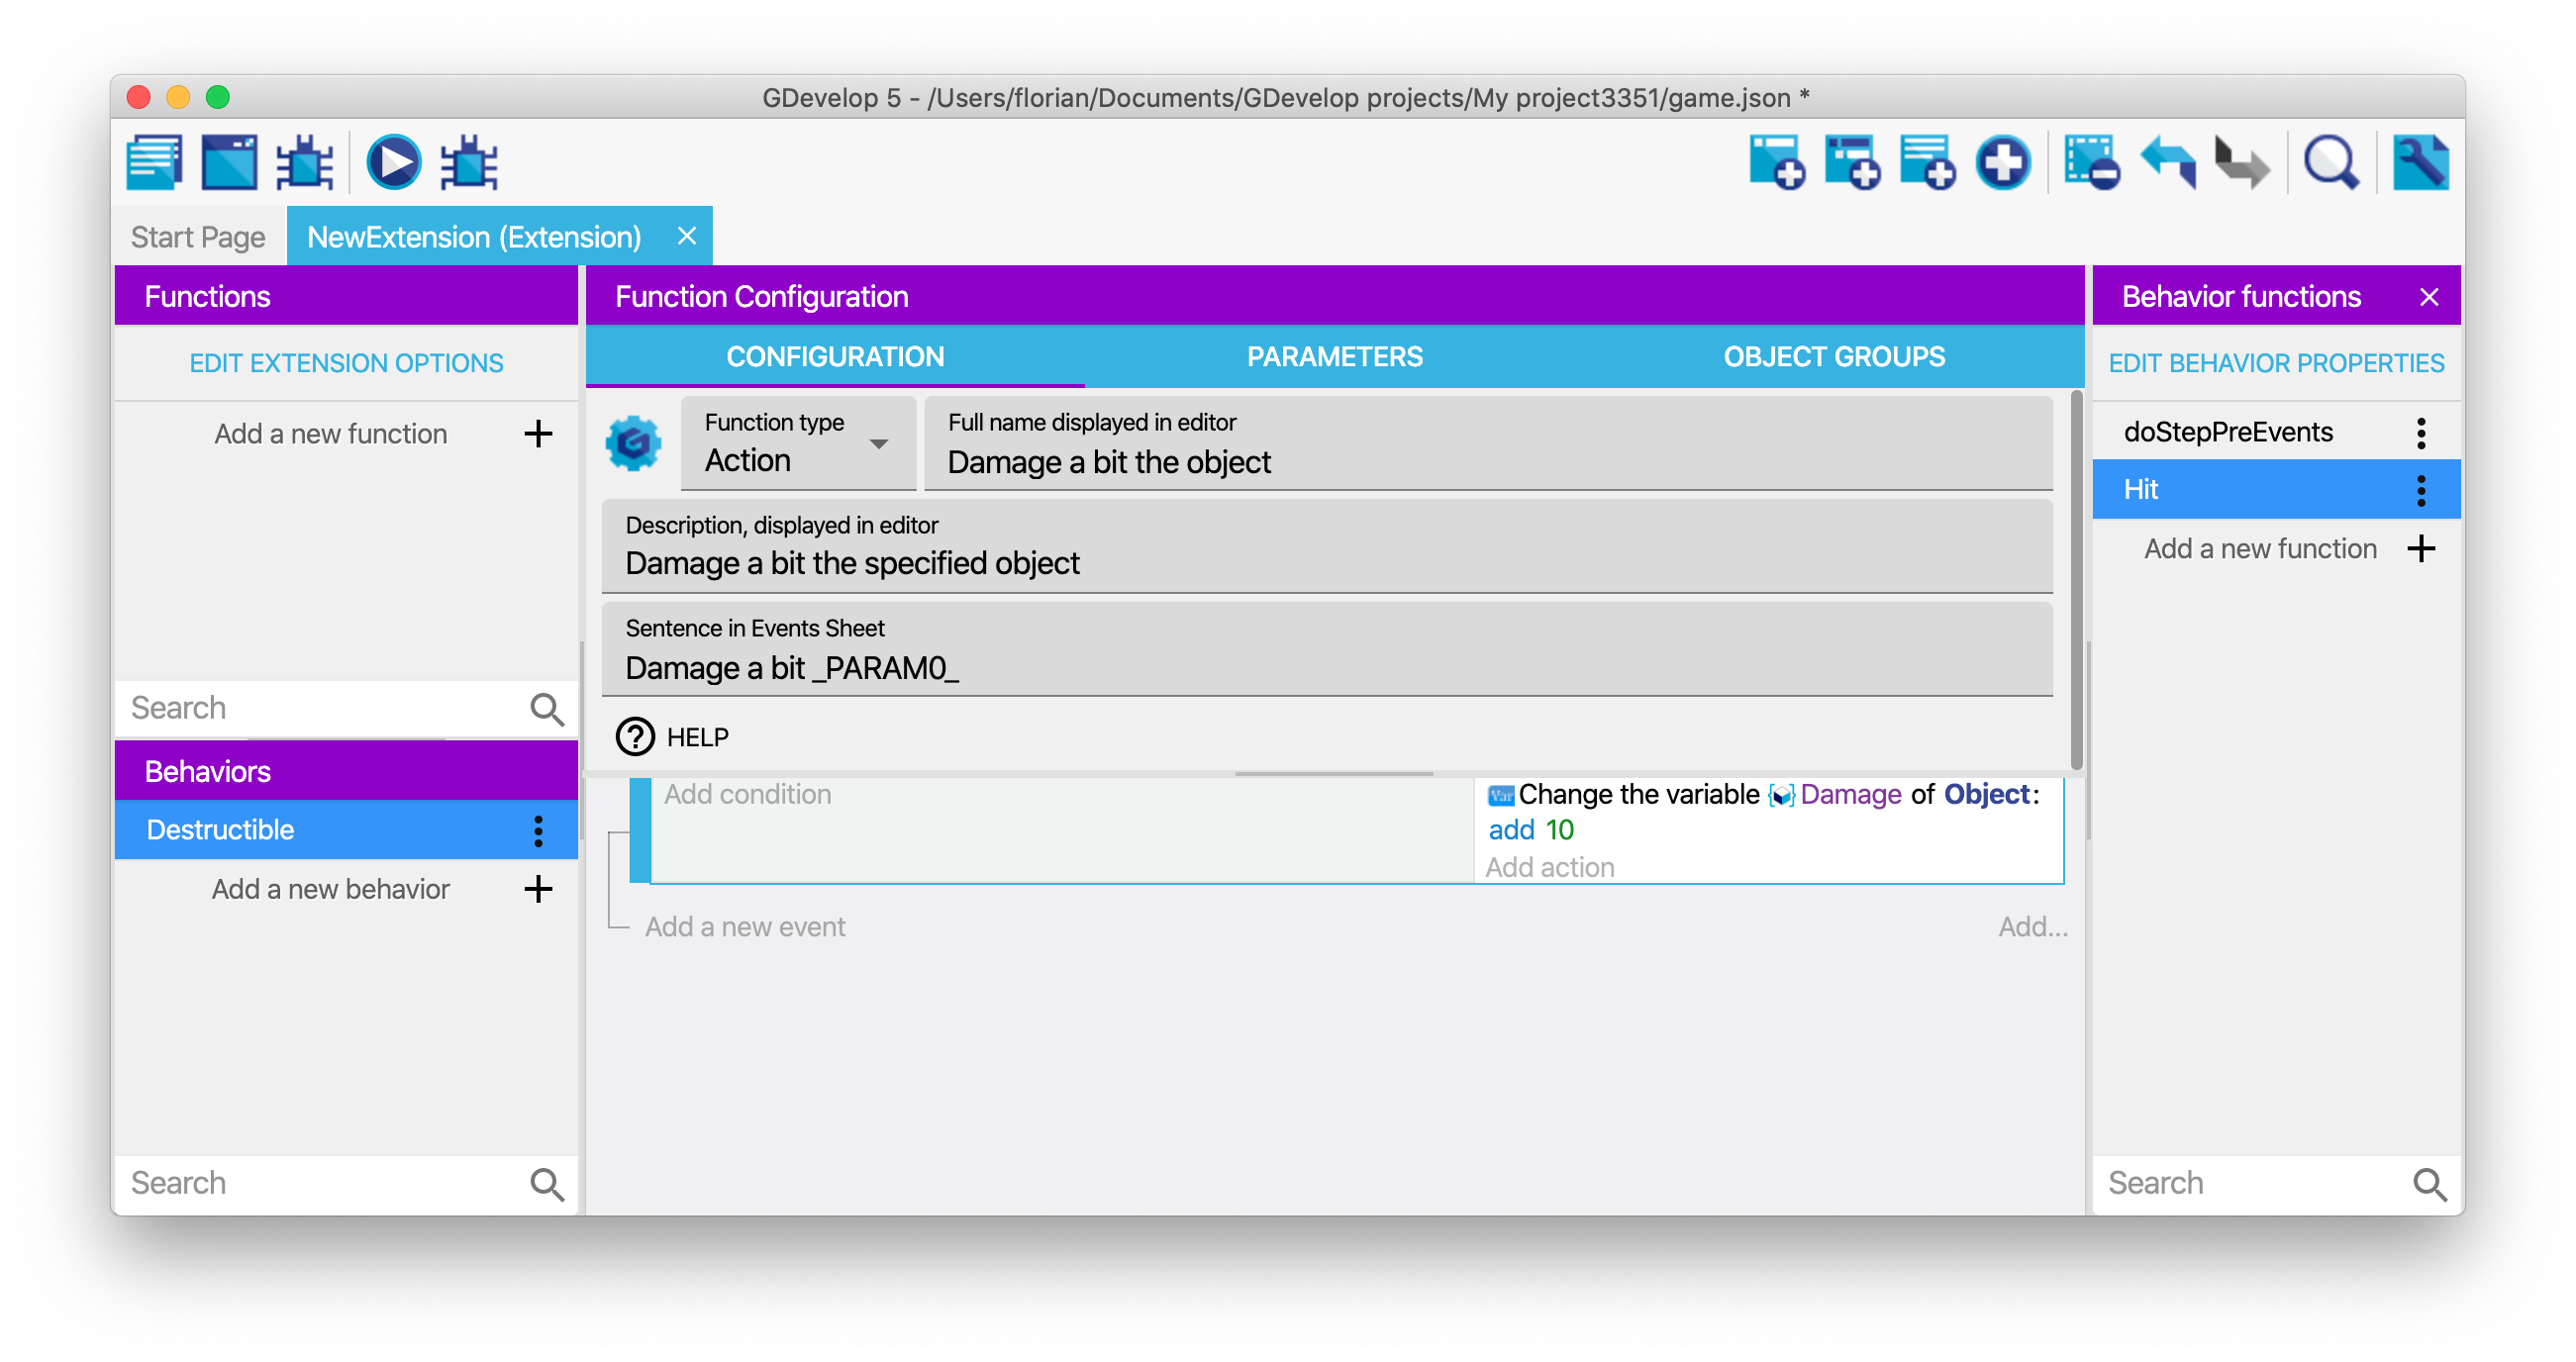Open debugger icon next to preview
The image size is (2576, 1362).
[468, 162]
